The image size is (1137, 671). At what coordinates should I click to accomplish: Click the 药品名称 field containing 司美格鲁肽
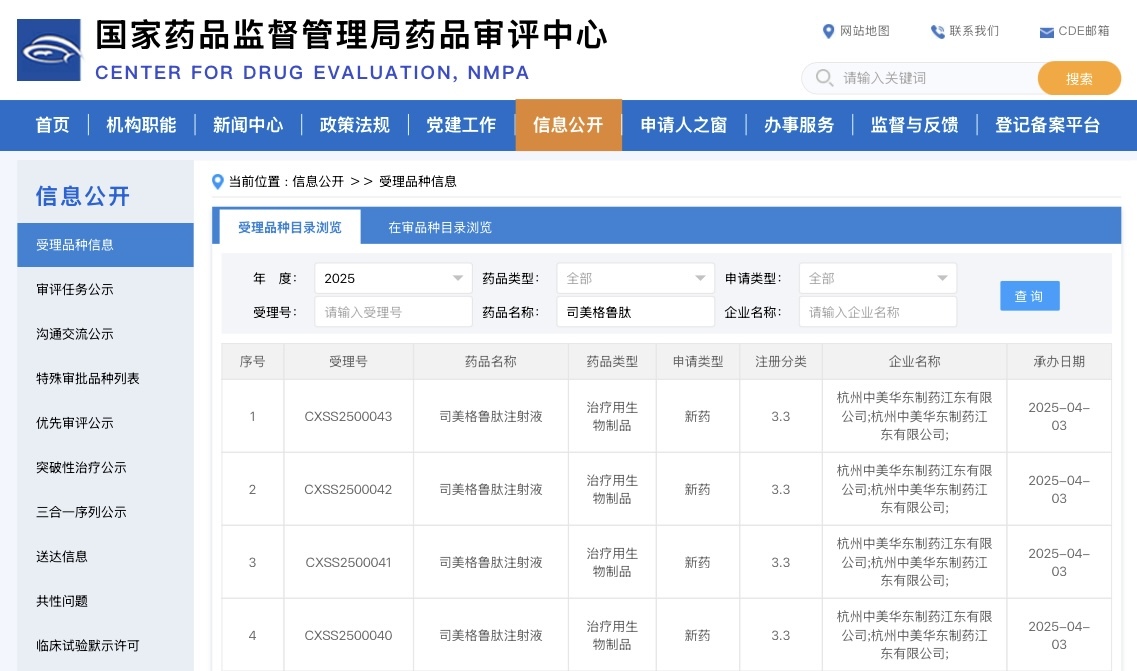point(635,312)
